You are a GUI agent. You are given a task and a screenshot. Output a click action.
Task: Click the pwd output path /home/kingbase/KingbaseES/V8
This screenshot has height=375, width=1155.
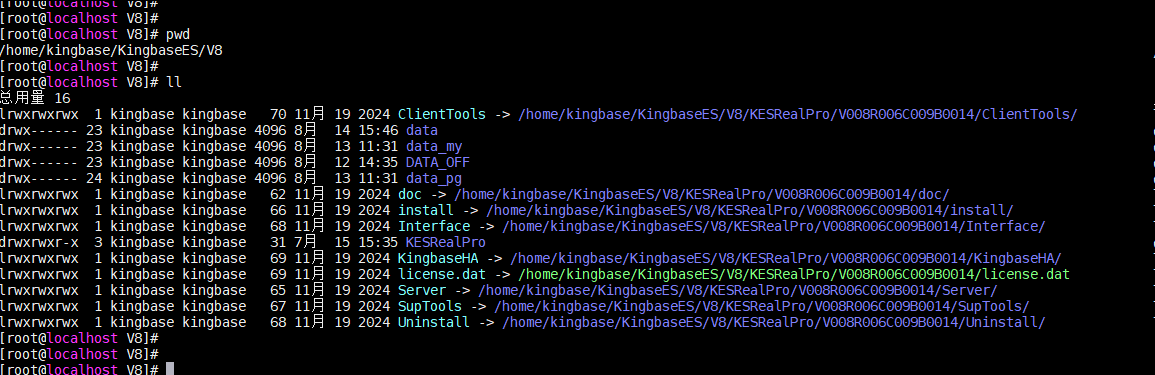[x=111, y=51]
